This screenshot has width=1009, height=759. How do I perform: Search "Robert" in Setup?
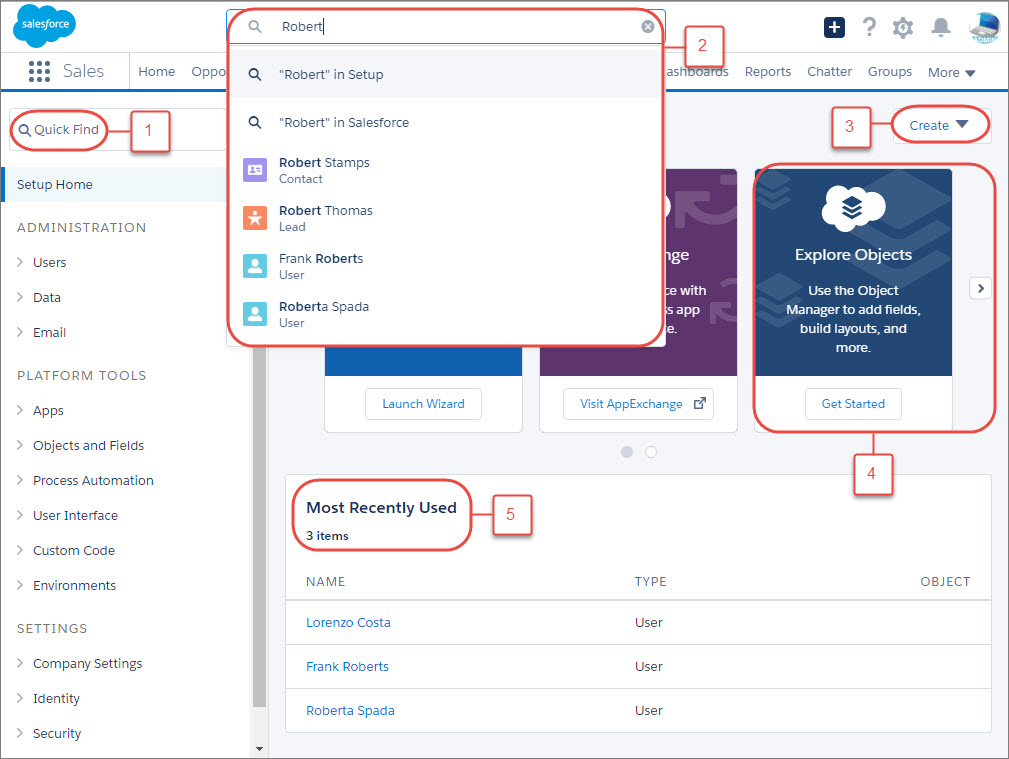[x=445, y=75]
